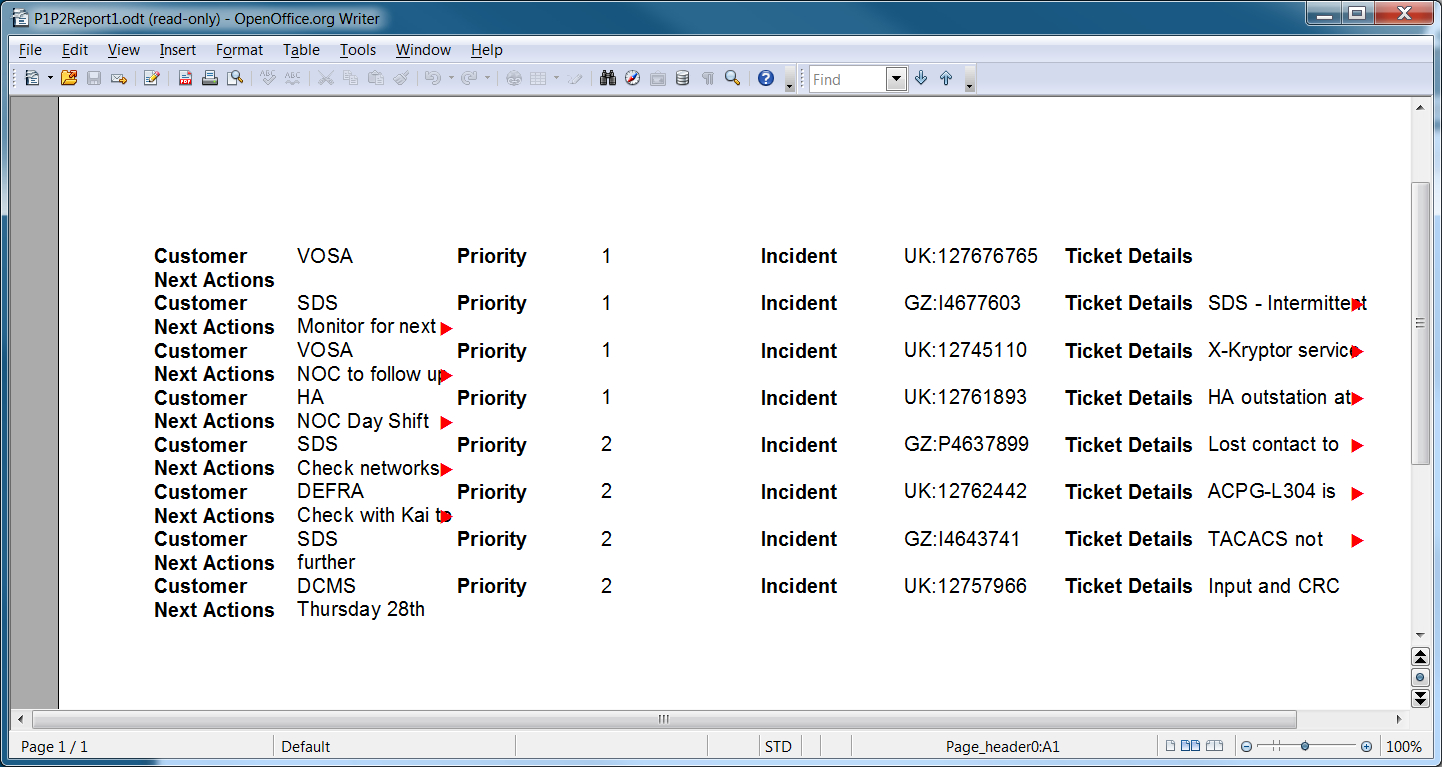1442x767 pixels.
Task: Open the Tools menu
Action: click(x=358, y=50)
